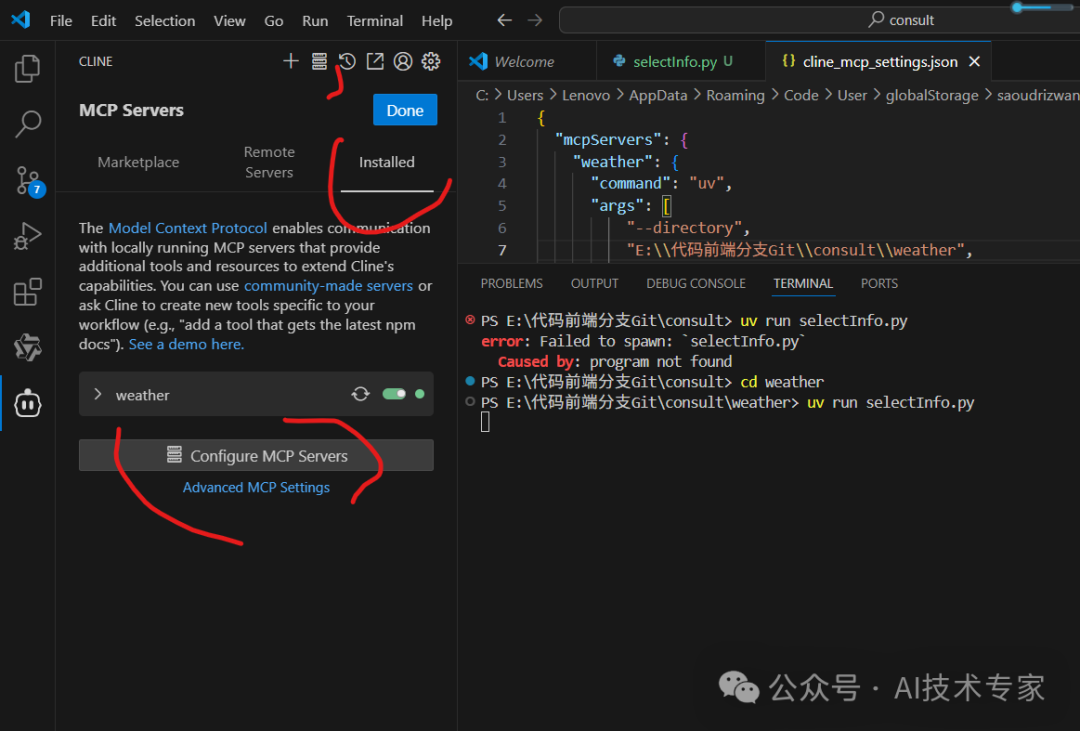This screenshot has width=1080, height=731.
Task: Open the OUTPUT panel tab
Action: pos(594,283)
